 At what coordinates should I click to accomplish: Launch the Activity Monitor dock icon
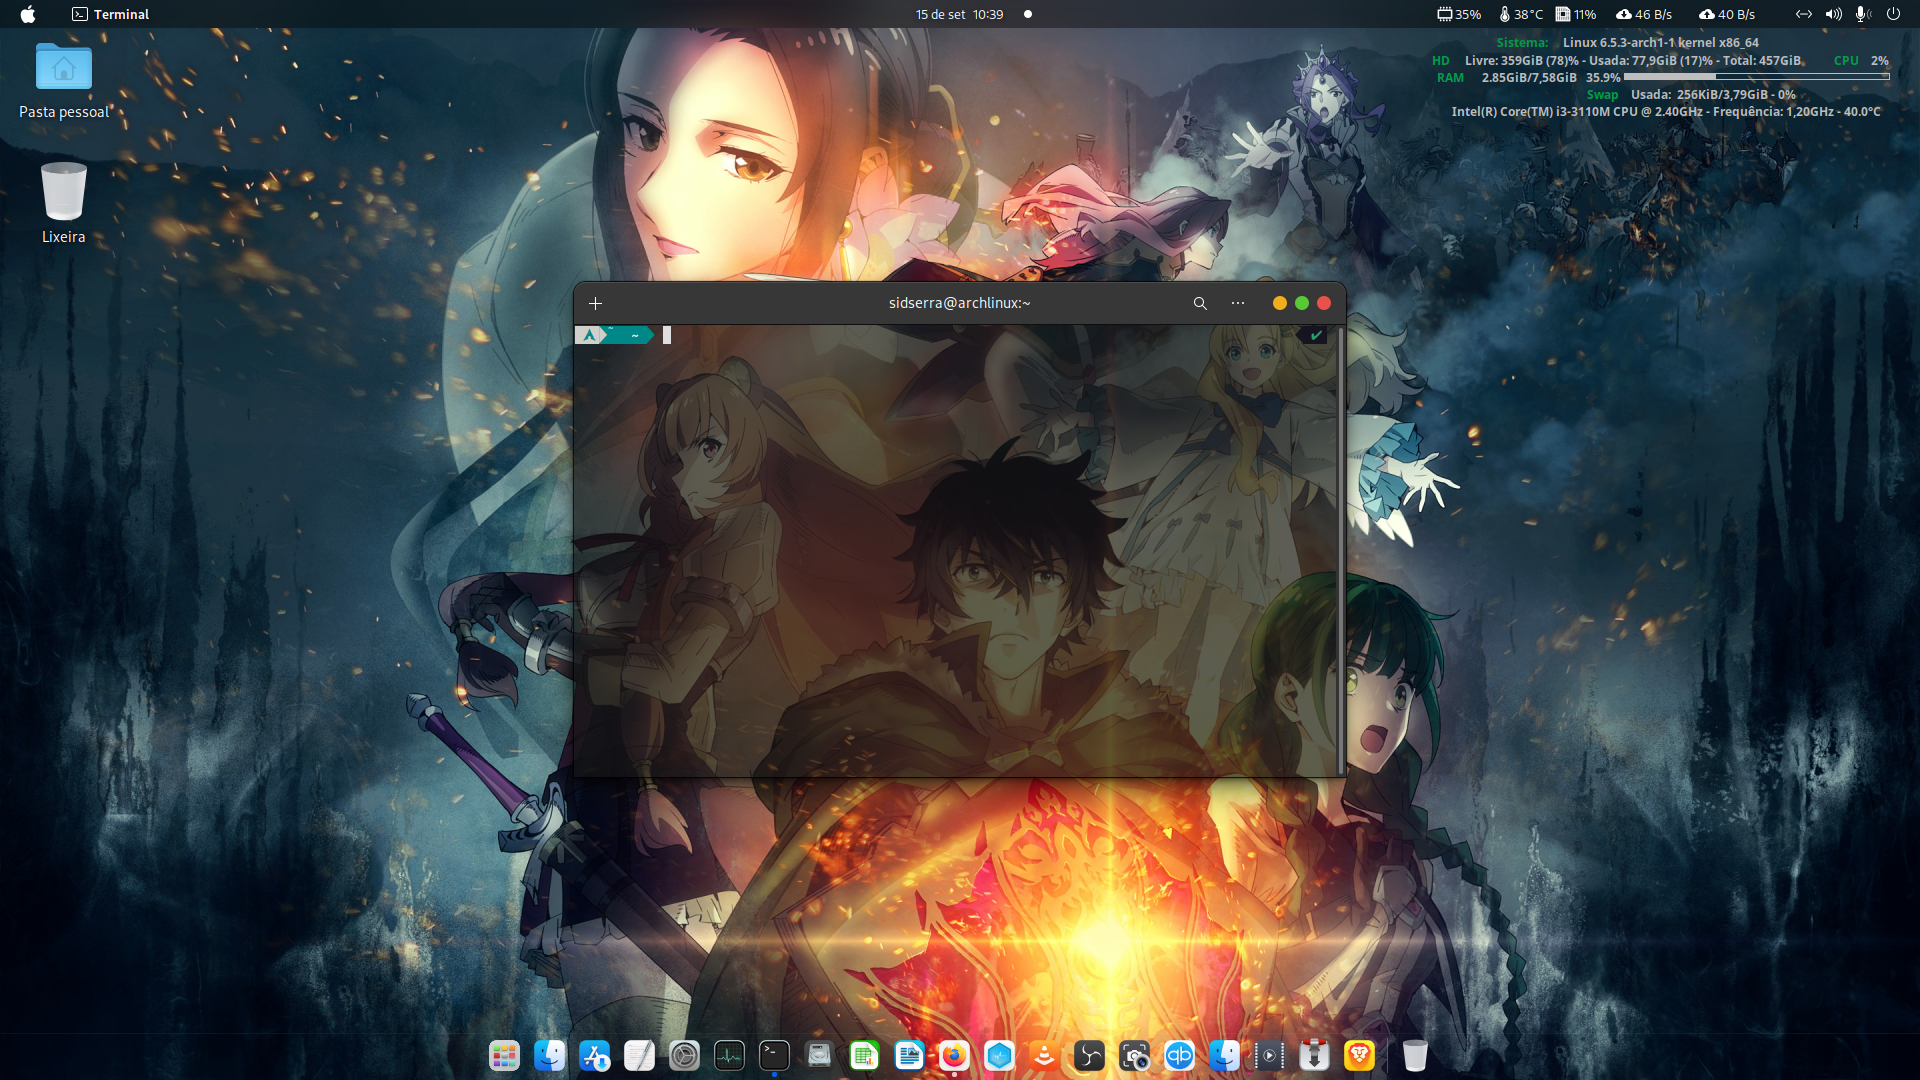pyautogui.click(x=729, y=1055)
